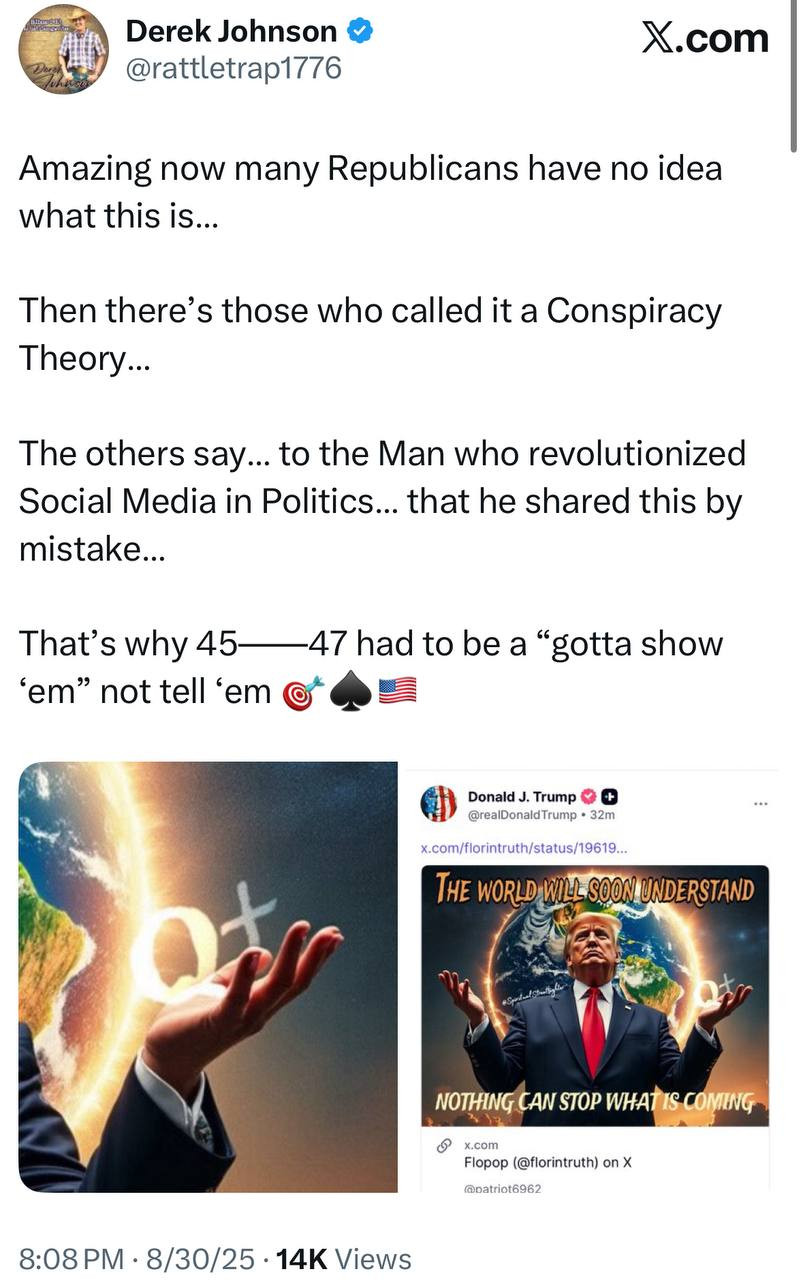Open the X.com logo
This screenshot has height=1280, width=803.
click(x=705, y=38)
